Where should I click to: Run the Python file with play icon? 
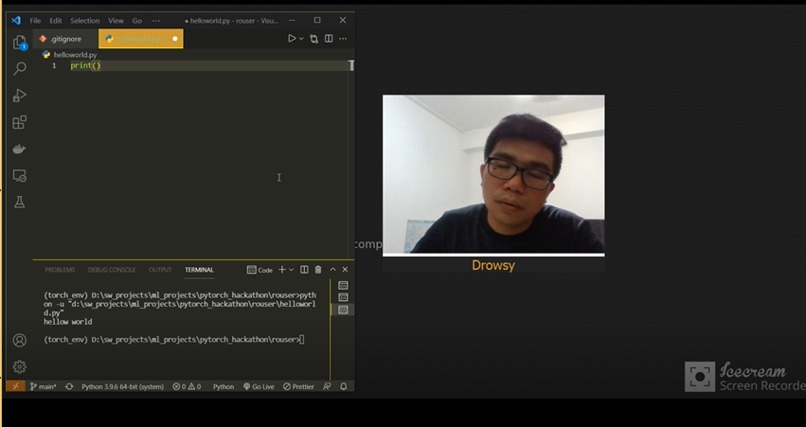pyautogui.click(x=291, y=39)
